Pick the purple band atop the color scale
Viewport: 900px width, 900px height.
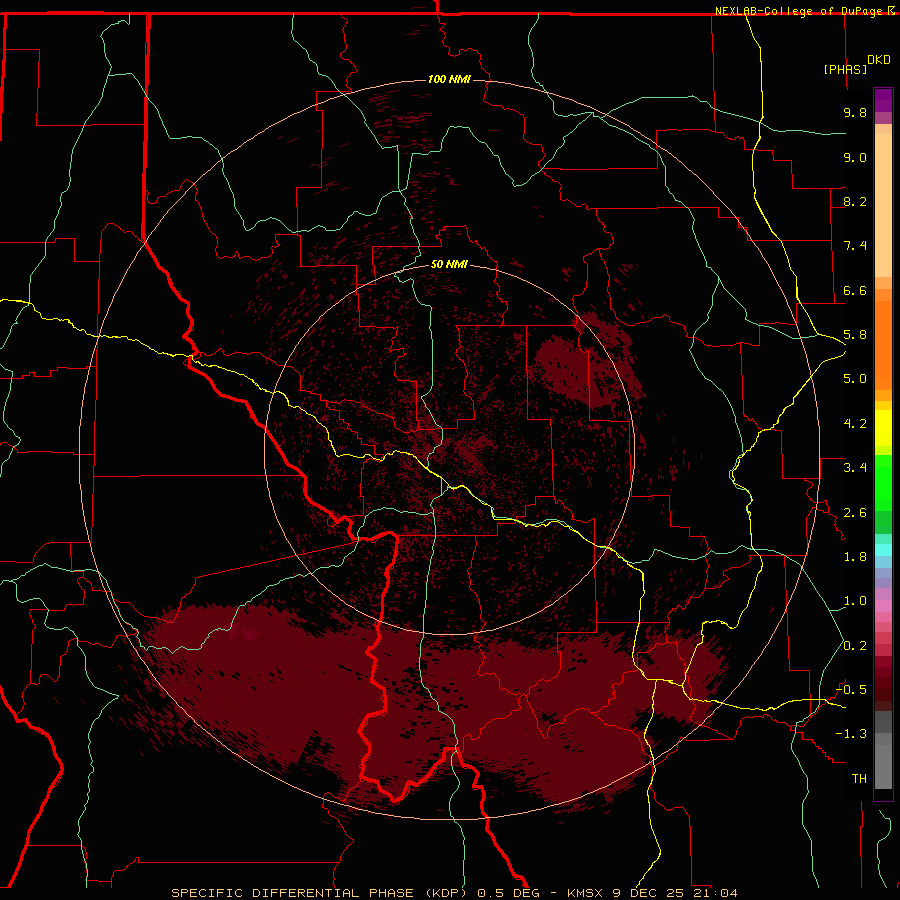(883, 100)
